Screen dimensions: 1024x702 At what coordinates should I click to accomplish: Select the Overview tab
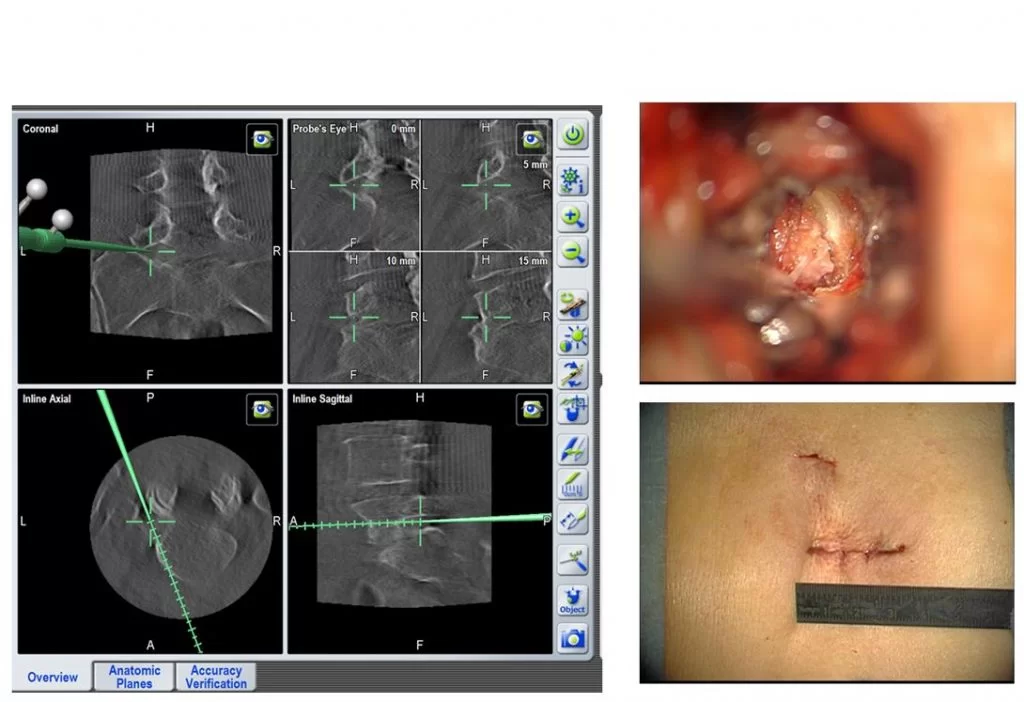(x=52, y=677)
